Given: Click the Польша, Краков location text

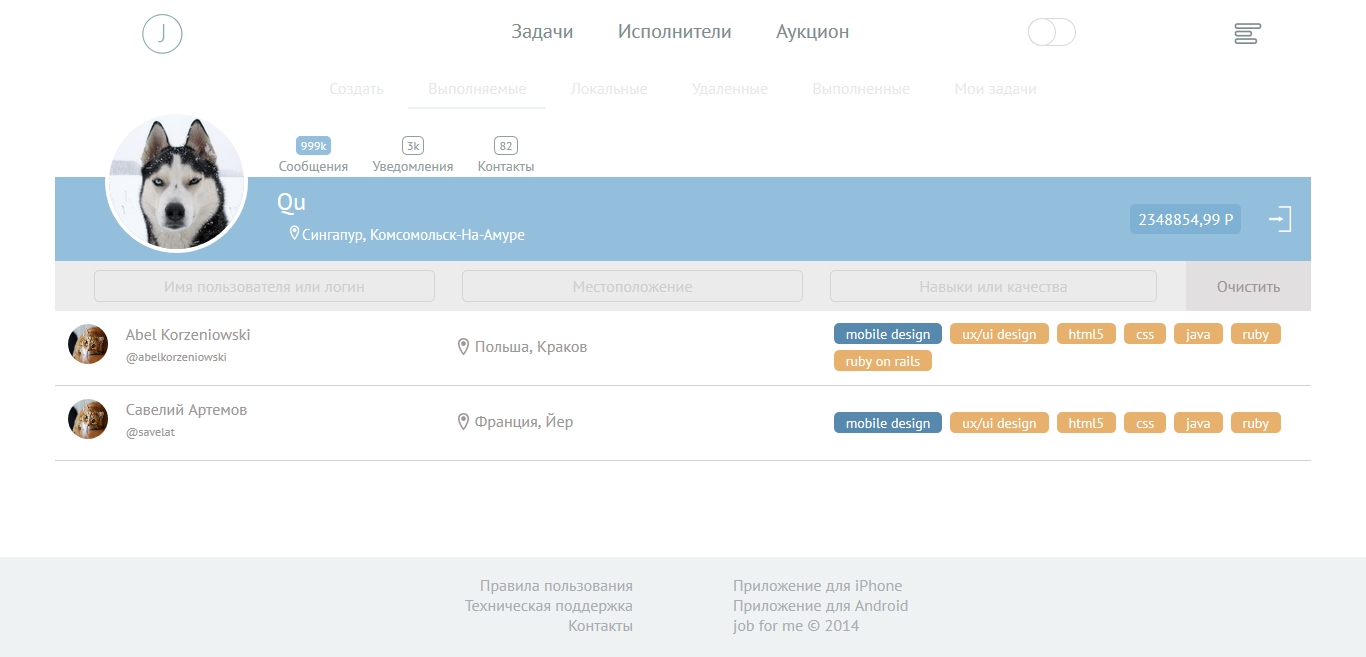Looking at the screenshot, I should click(531, 347).
